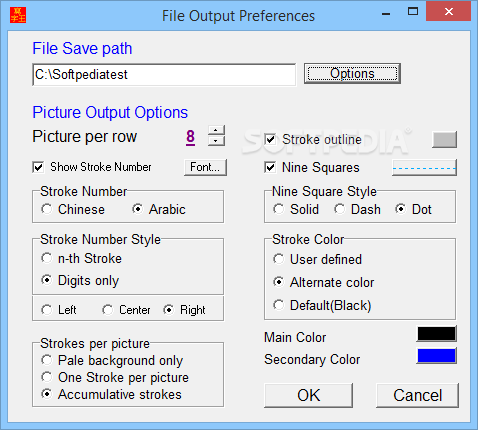Click the File Save path text field

[164, 75]
